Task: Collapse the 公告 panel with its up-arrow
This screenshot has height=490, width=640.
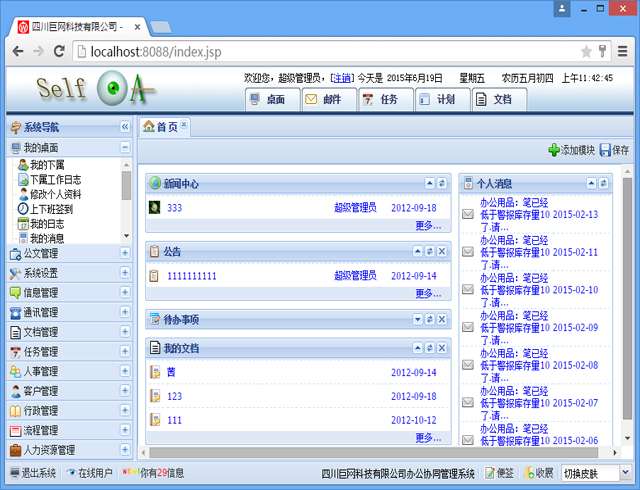Action: [x=416, y=251]
